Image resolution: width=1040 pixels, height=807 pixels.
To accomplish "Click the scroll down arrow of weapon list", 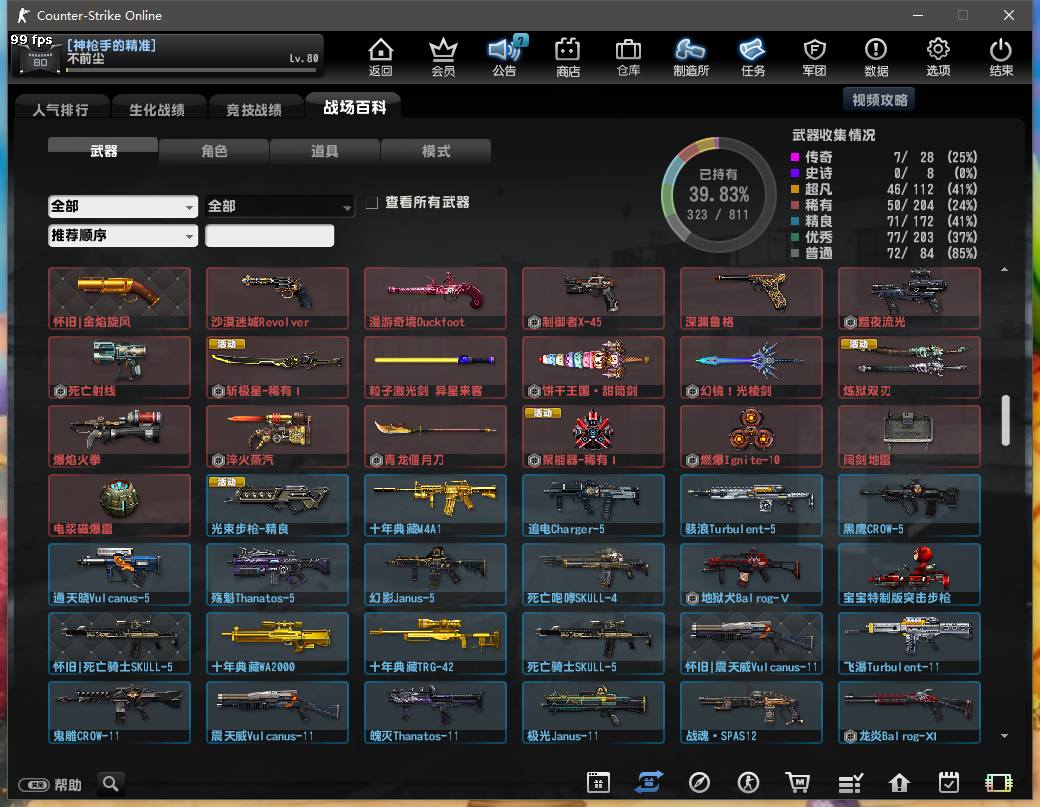I will pos(1005,736).
